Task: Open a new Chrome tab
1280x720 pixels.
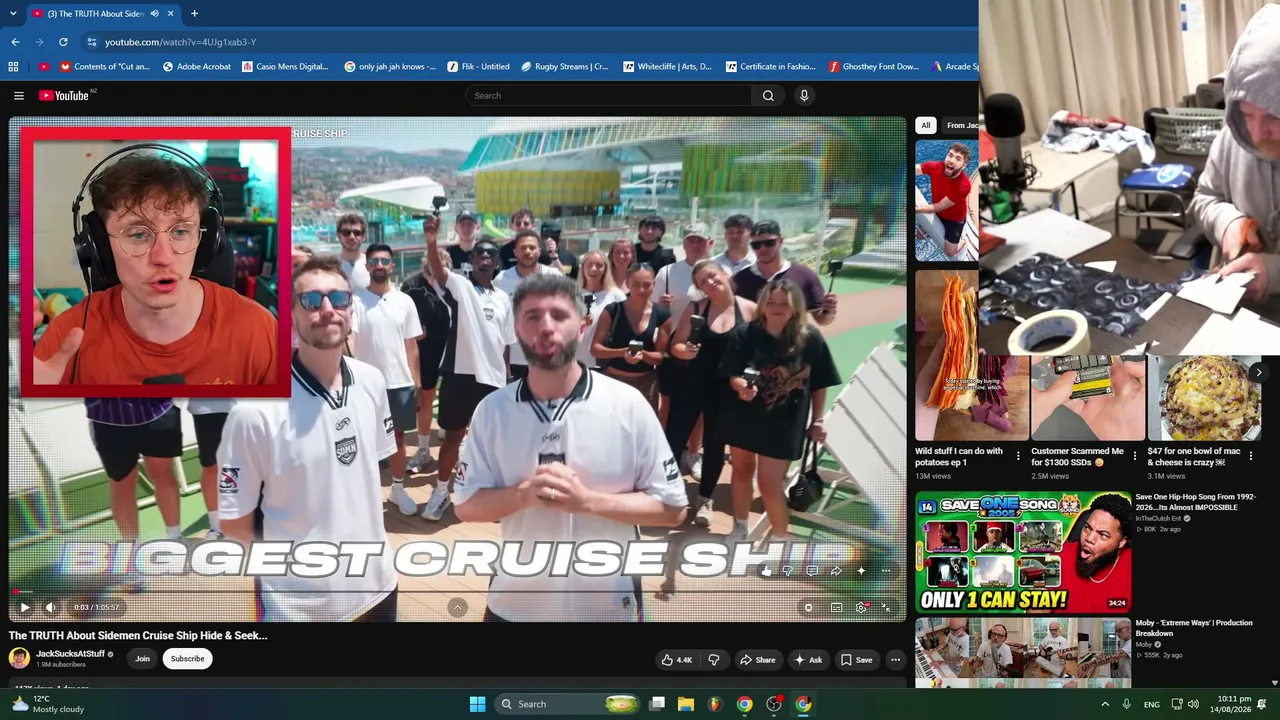Action: pyautogui.click(x=194, y=14)
